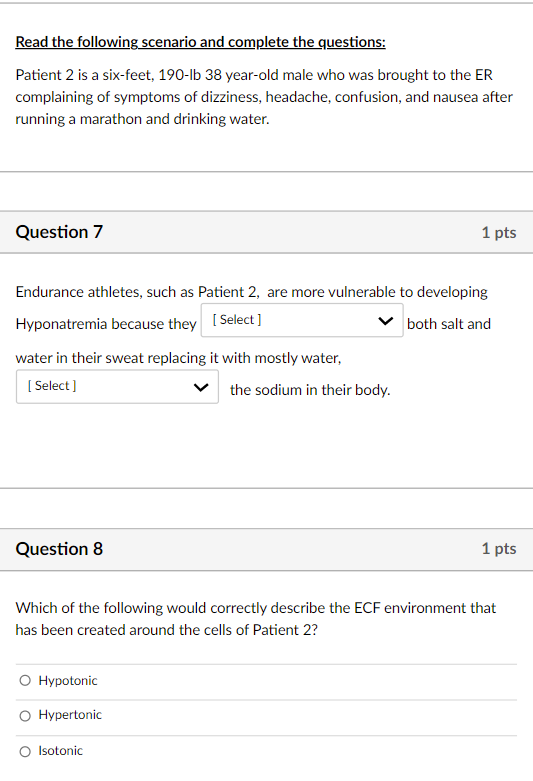This screenshot has width=533, height=781.
Task: Click the ECF environment question prompt
Action: pyautogui.click(x=256, y=619)
